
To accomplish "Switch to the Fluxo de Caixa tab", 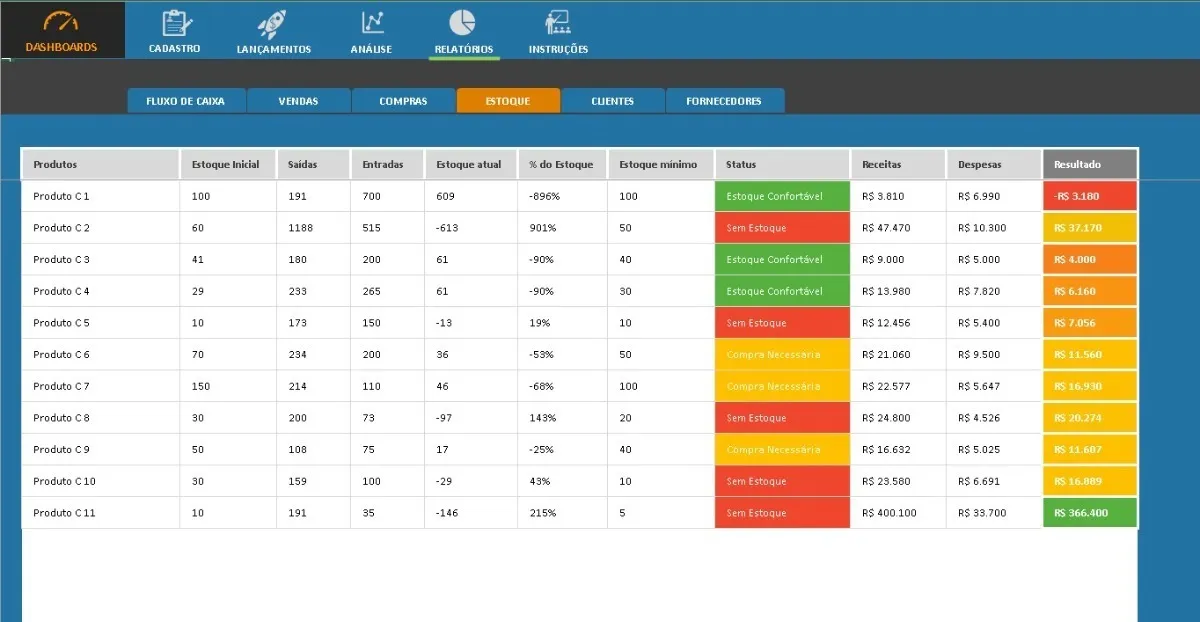I will 186,101.
